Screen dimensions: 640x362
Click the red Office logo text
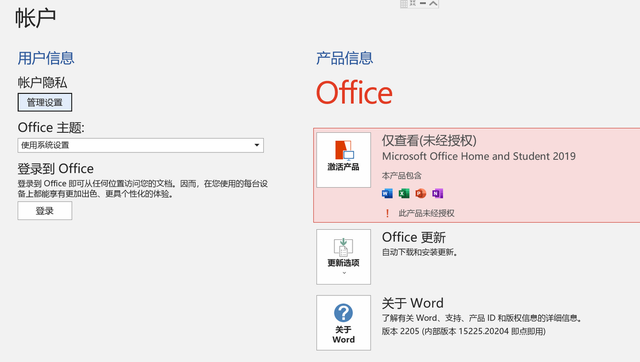pos(354,93)
